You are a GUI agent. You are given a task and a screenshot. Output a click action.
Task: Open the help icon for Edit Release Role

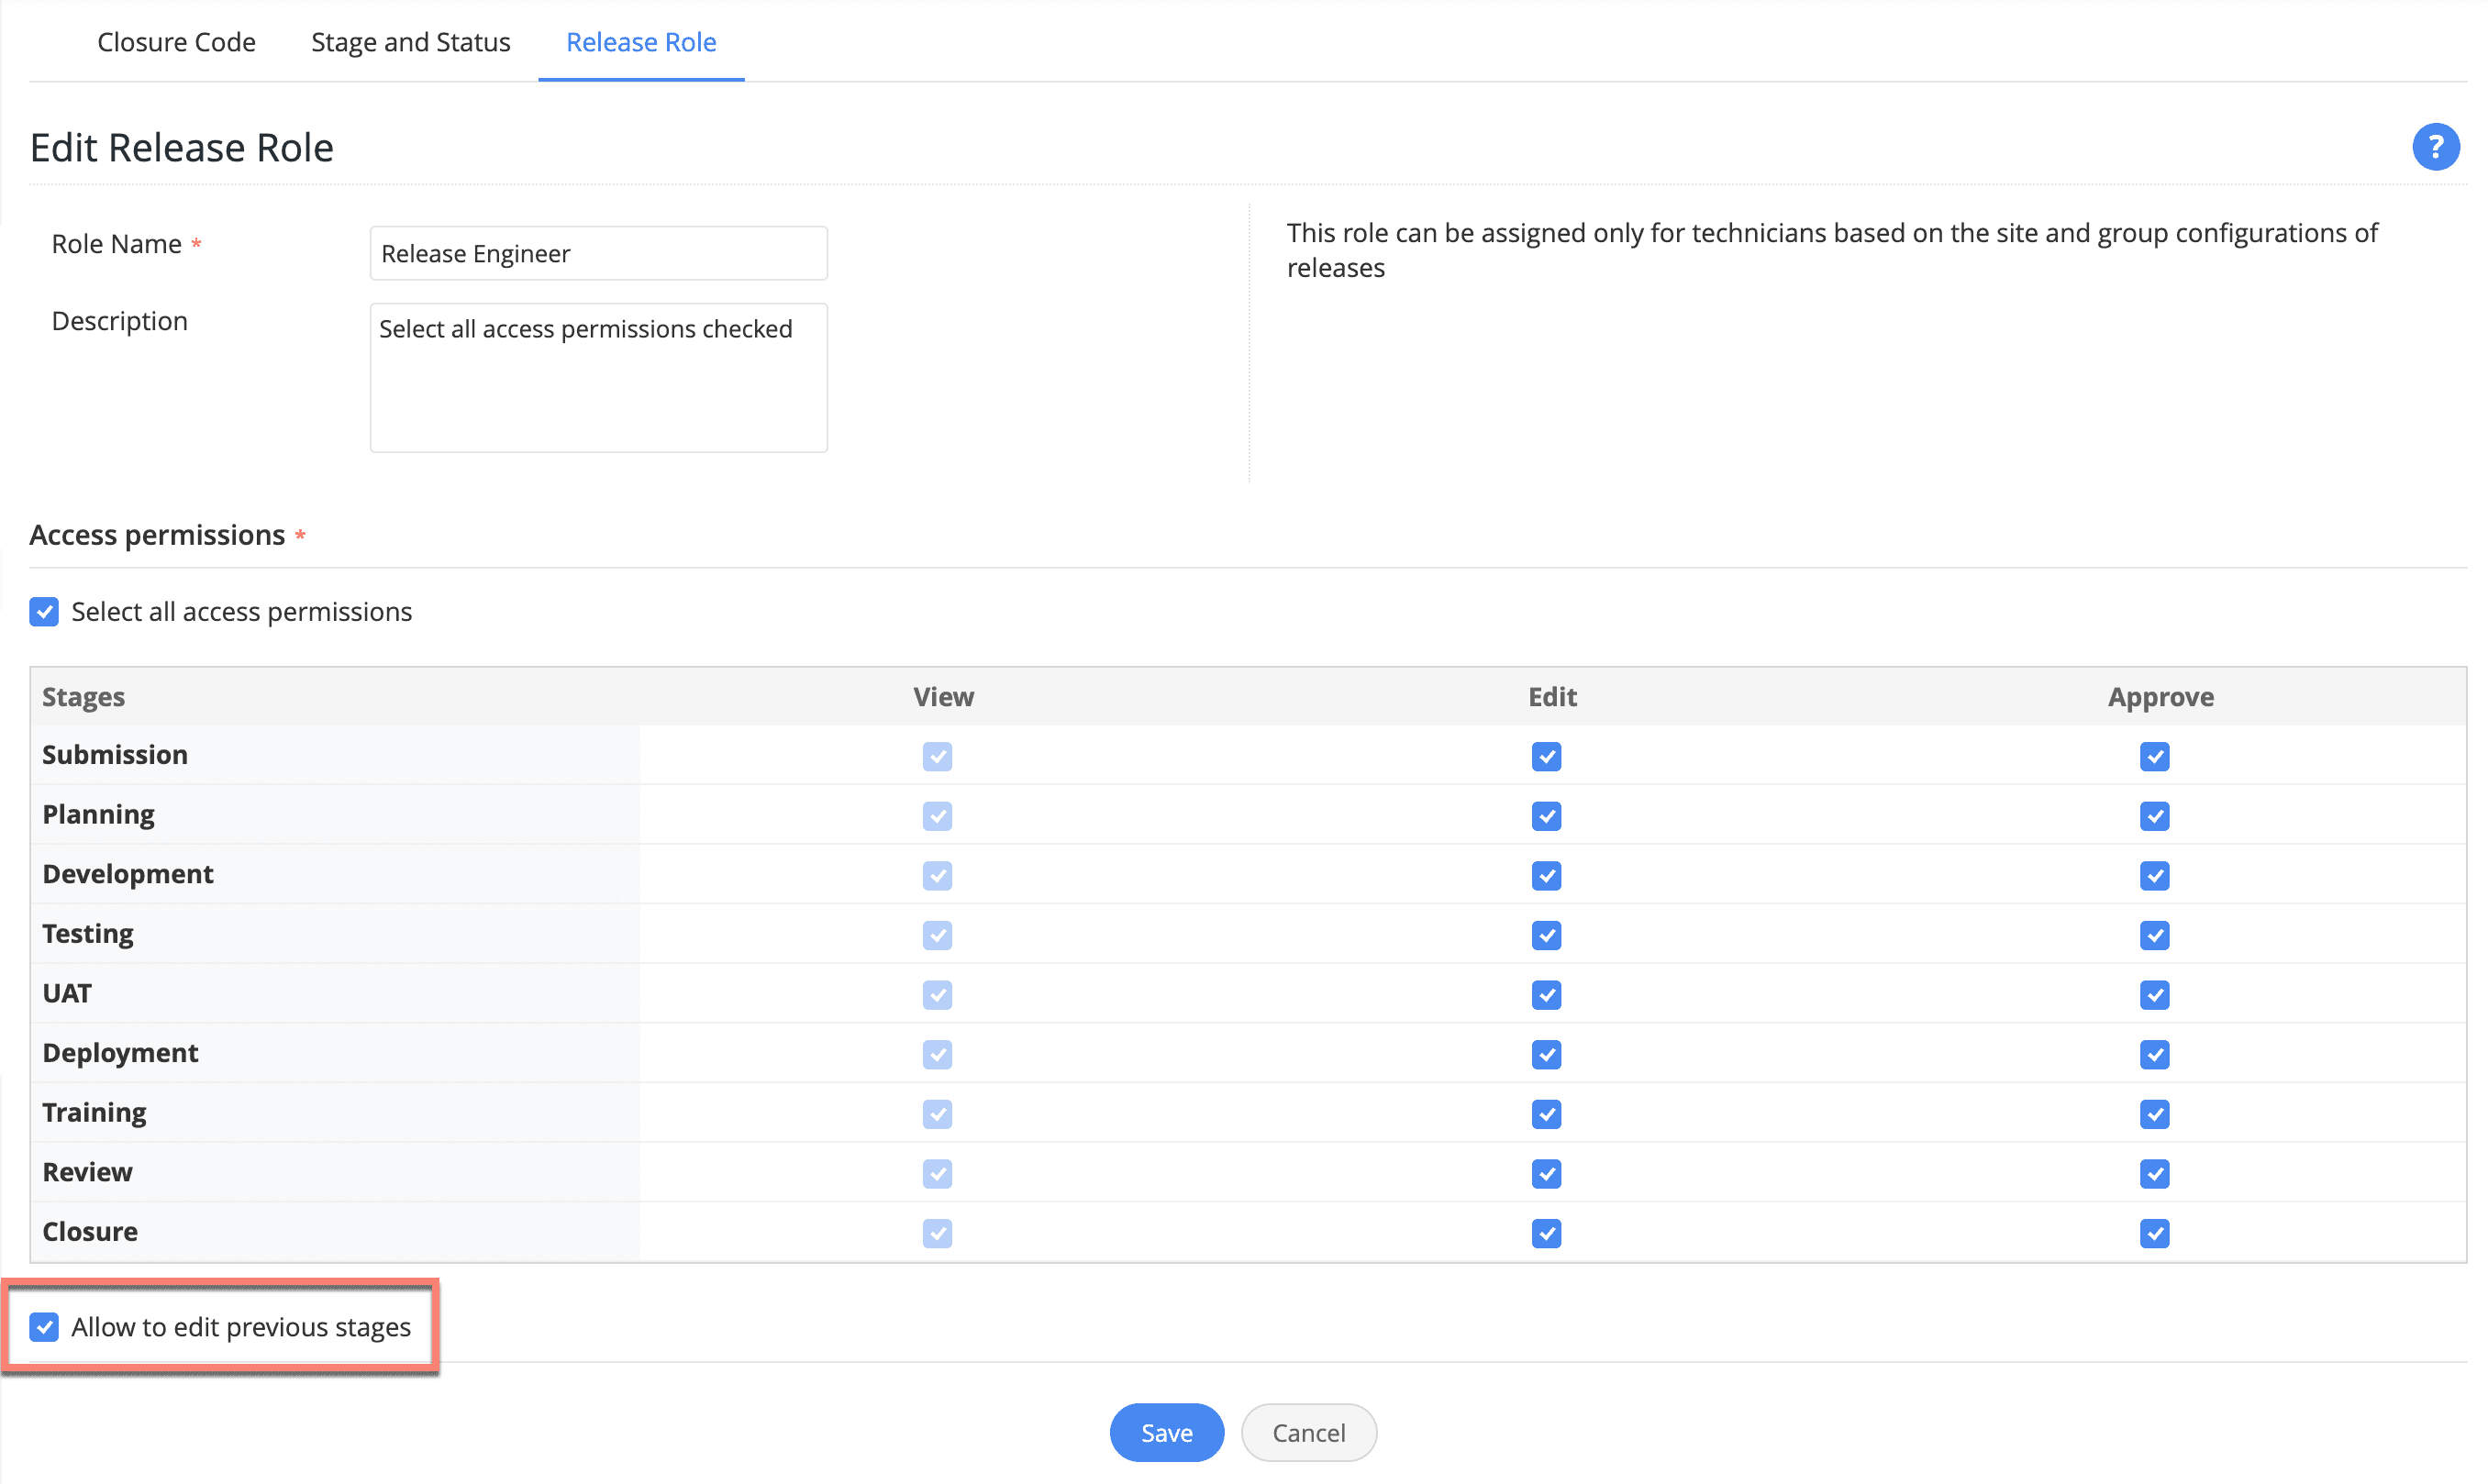(x=2437, y=146)
